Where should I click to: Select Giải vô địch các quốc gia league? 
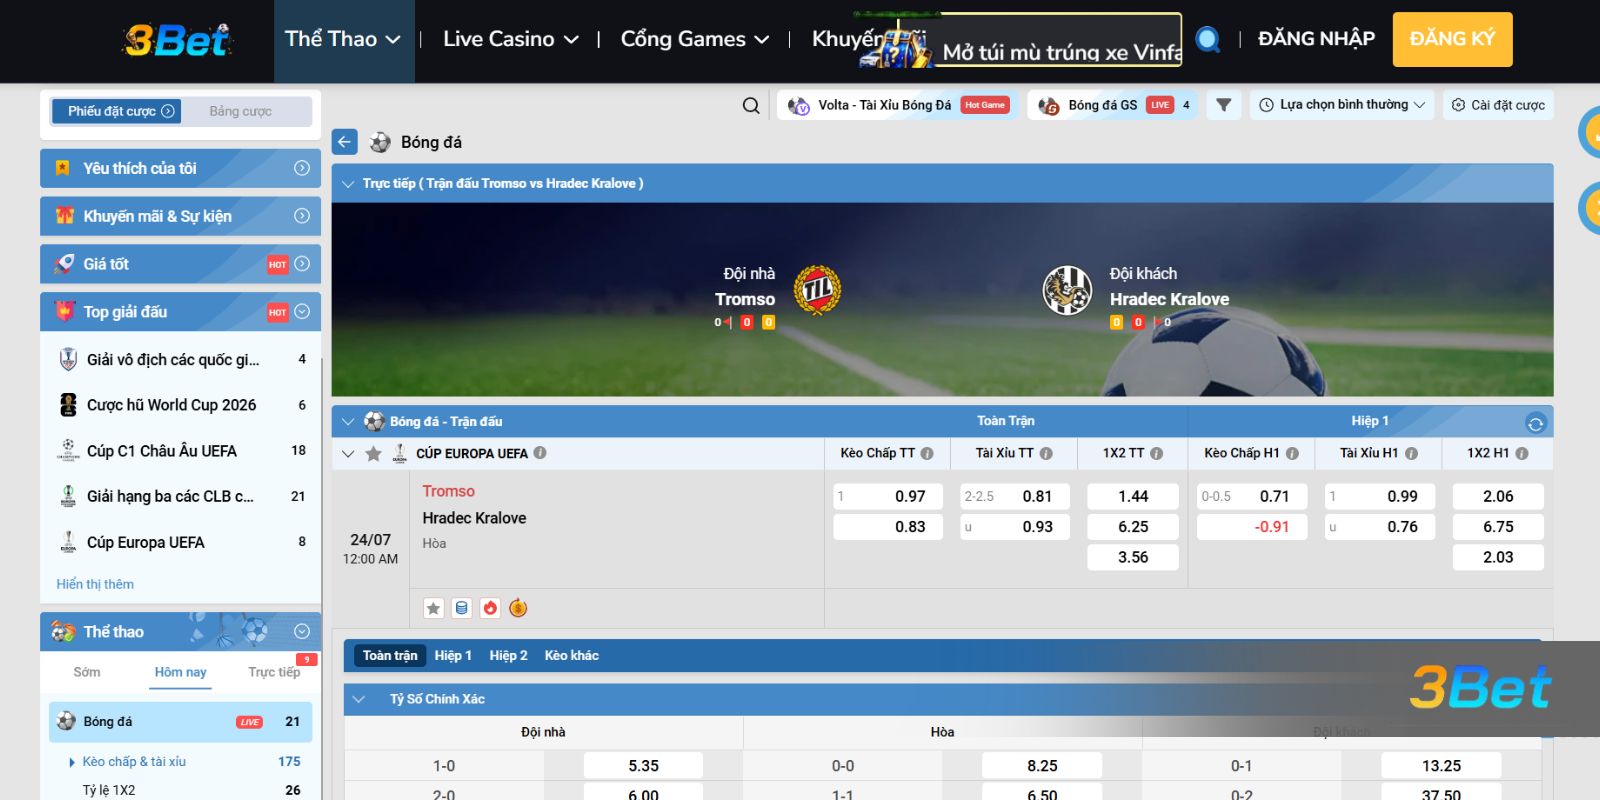[x=180, y=359]
